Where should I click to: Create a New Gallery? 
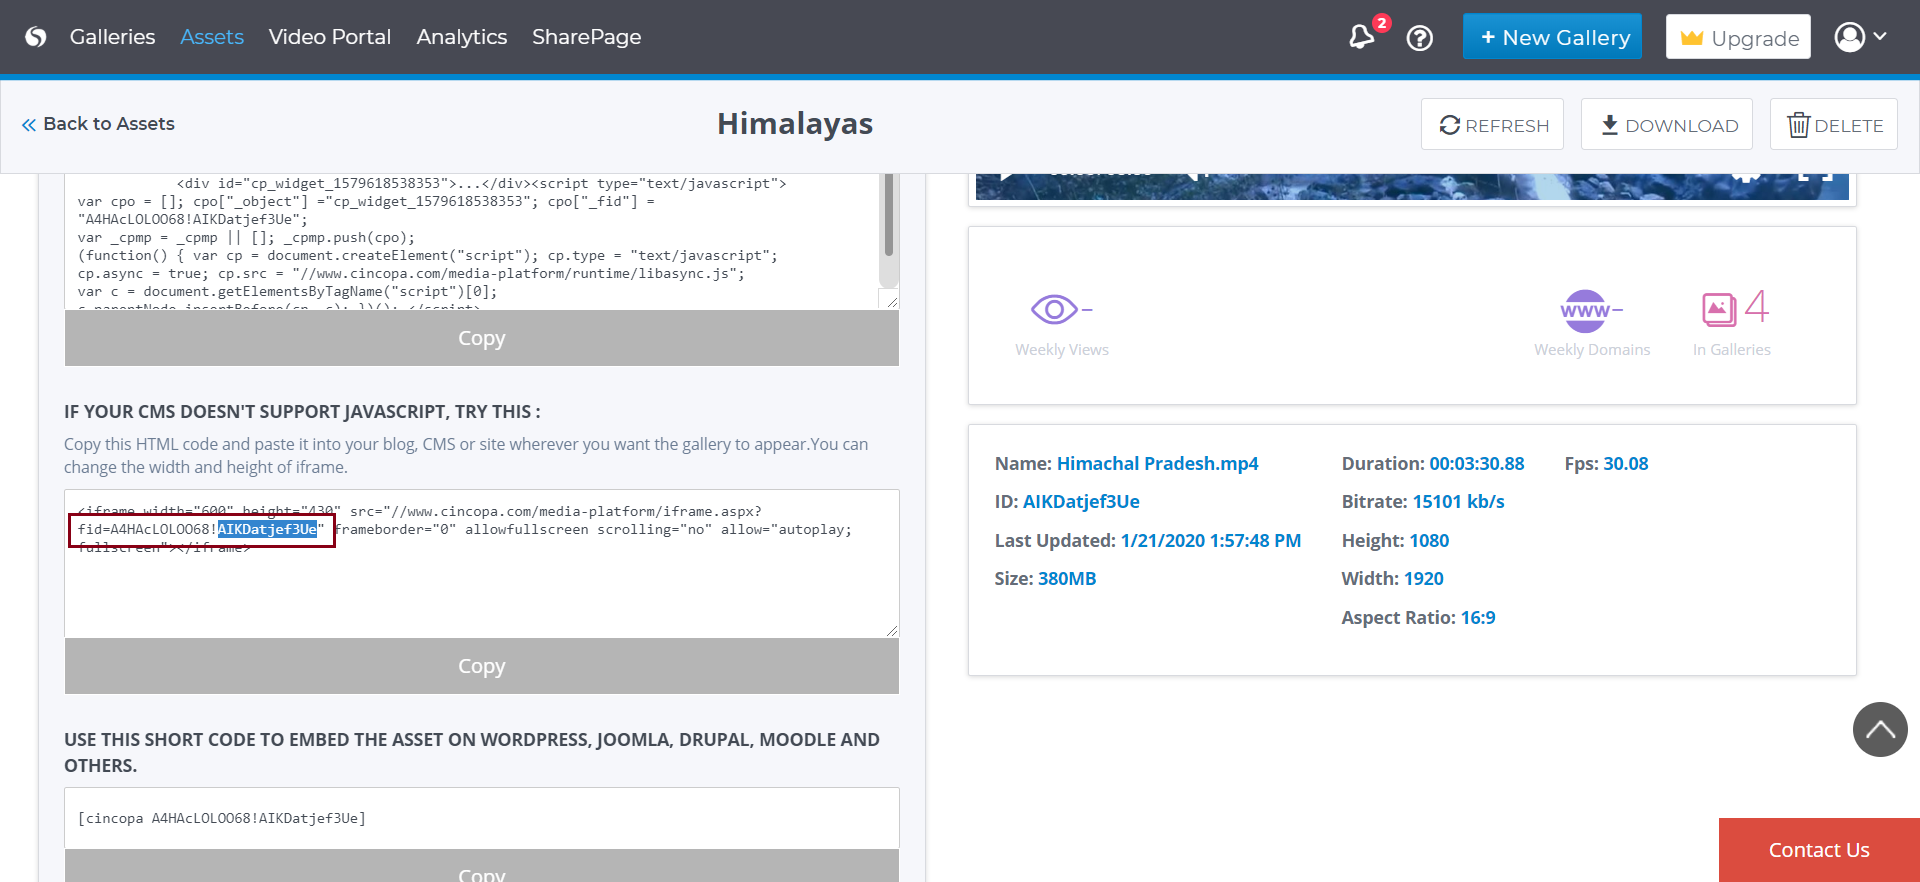[x=1552, y=37]
